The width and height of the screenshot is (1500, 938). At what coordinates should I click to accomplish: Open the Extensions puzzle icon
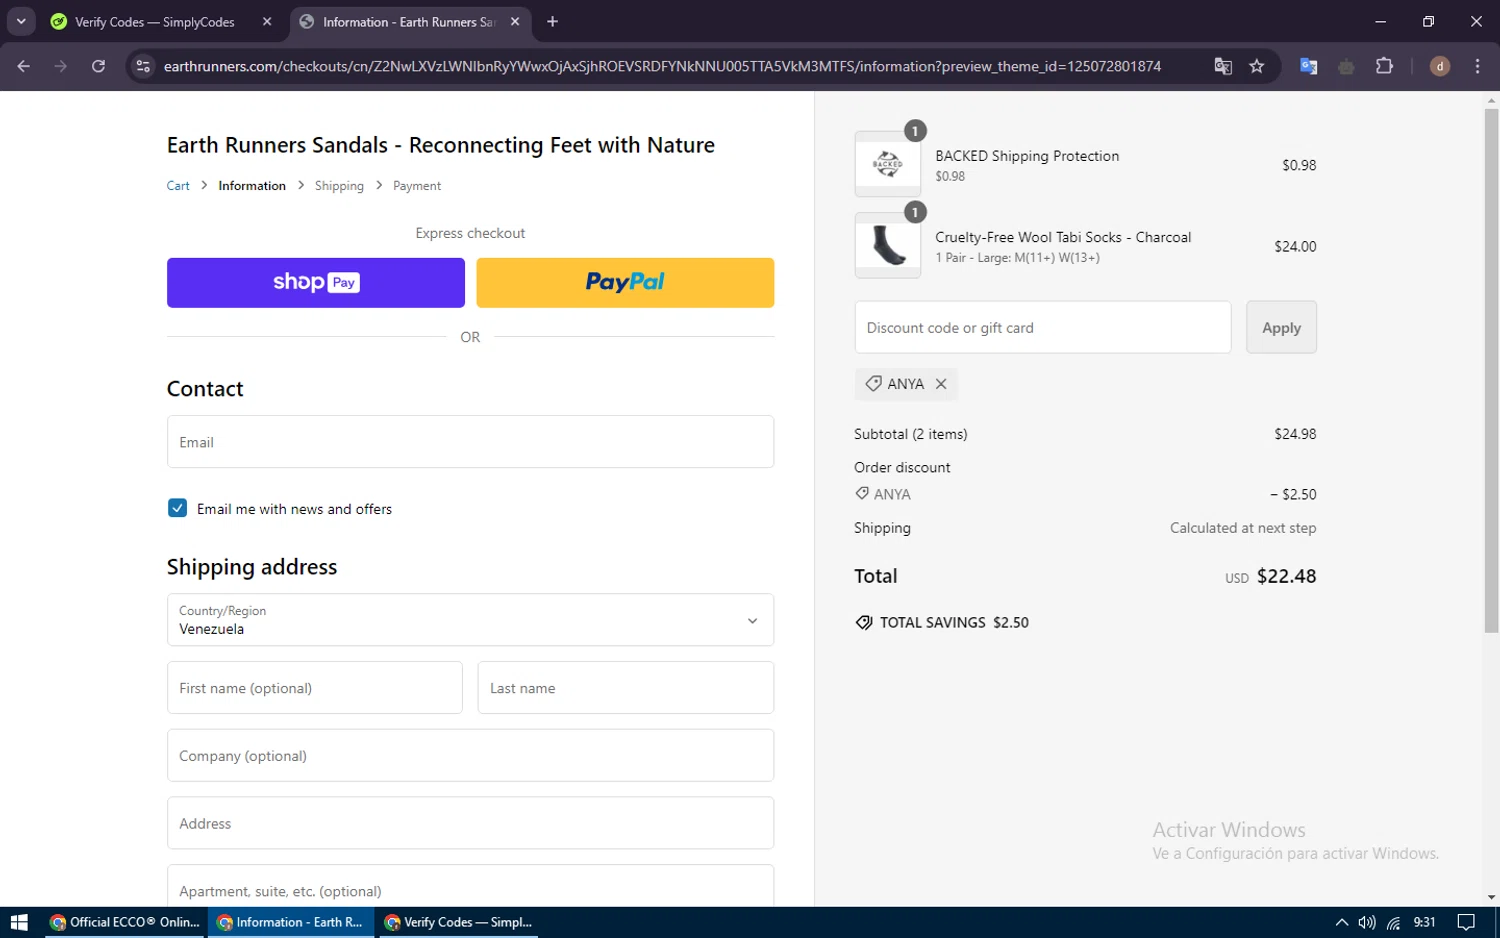coord(1384,66)
